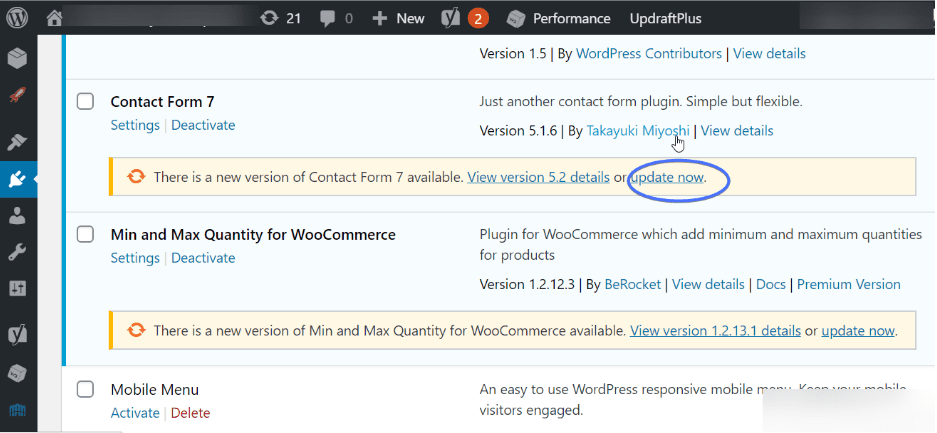Open View version 5.2 details link
The image size is (937, 433).
tap(538, 177)
